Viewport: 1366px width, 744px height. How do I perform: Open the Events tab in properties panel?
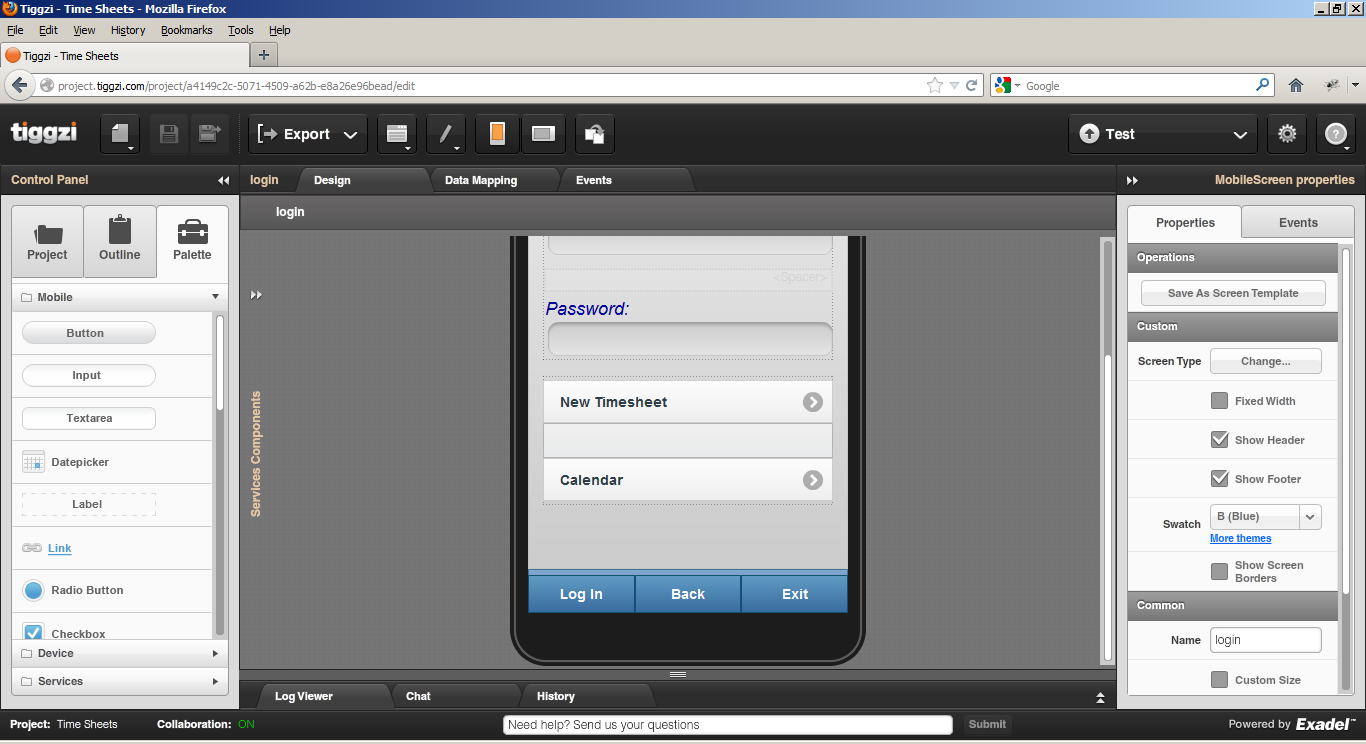point(1298,223)
